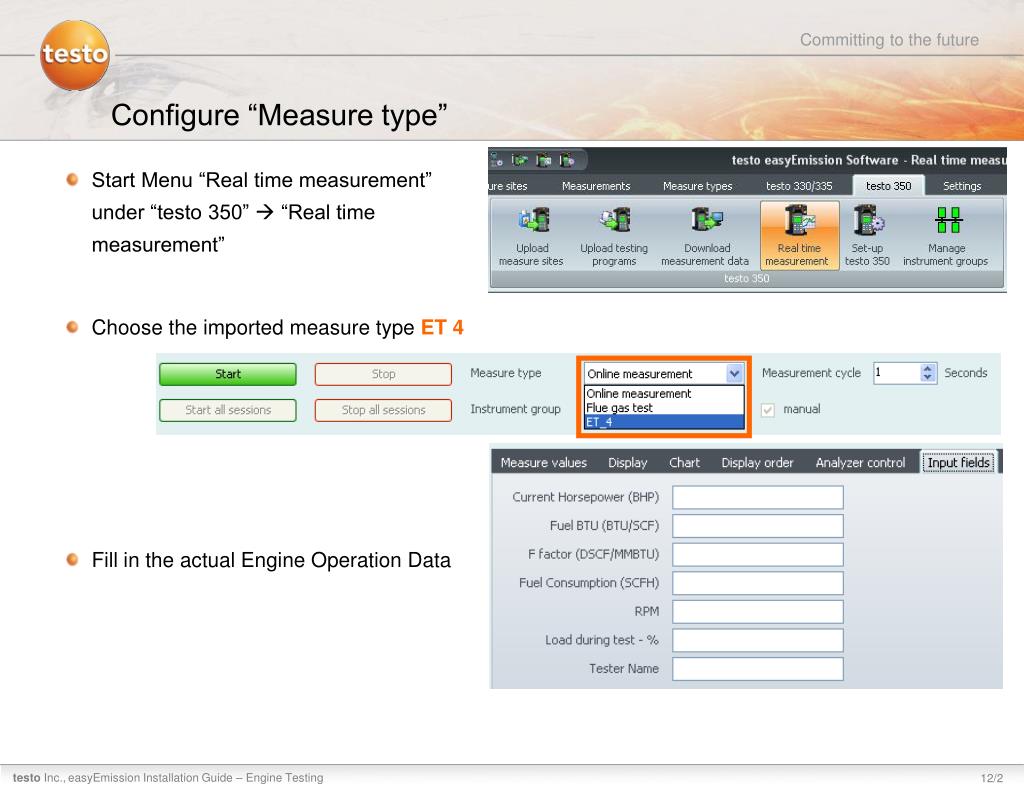The height and width of the screenshot is (791, 1024).
Task: Click the Current Horsepower (BHP) field
Action: [x=758, y=497]
